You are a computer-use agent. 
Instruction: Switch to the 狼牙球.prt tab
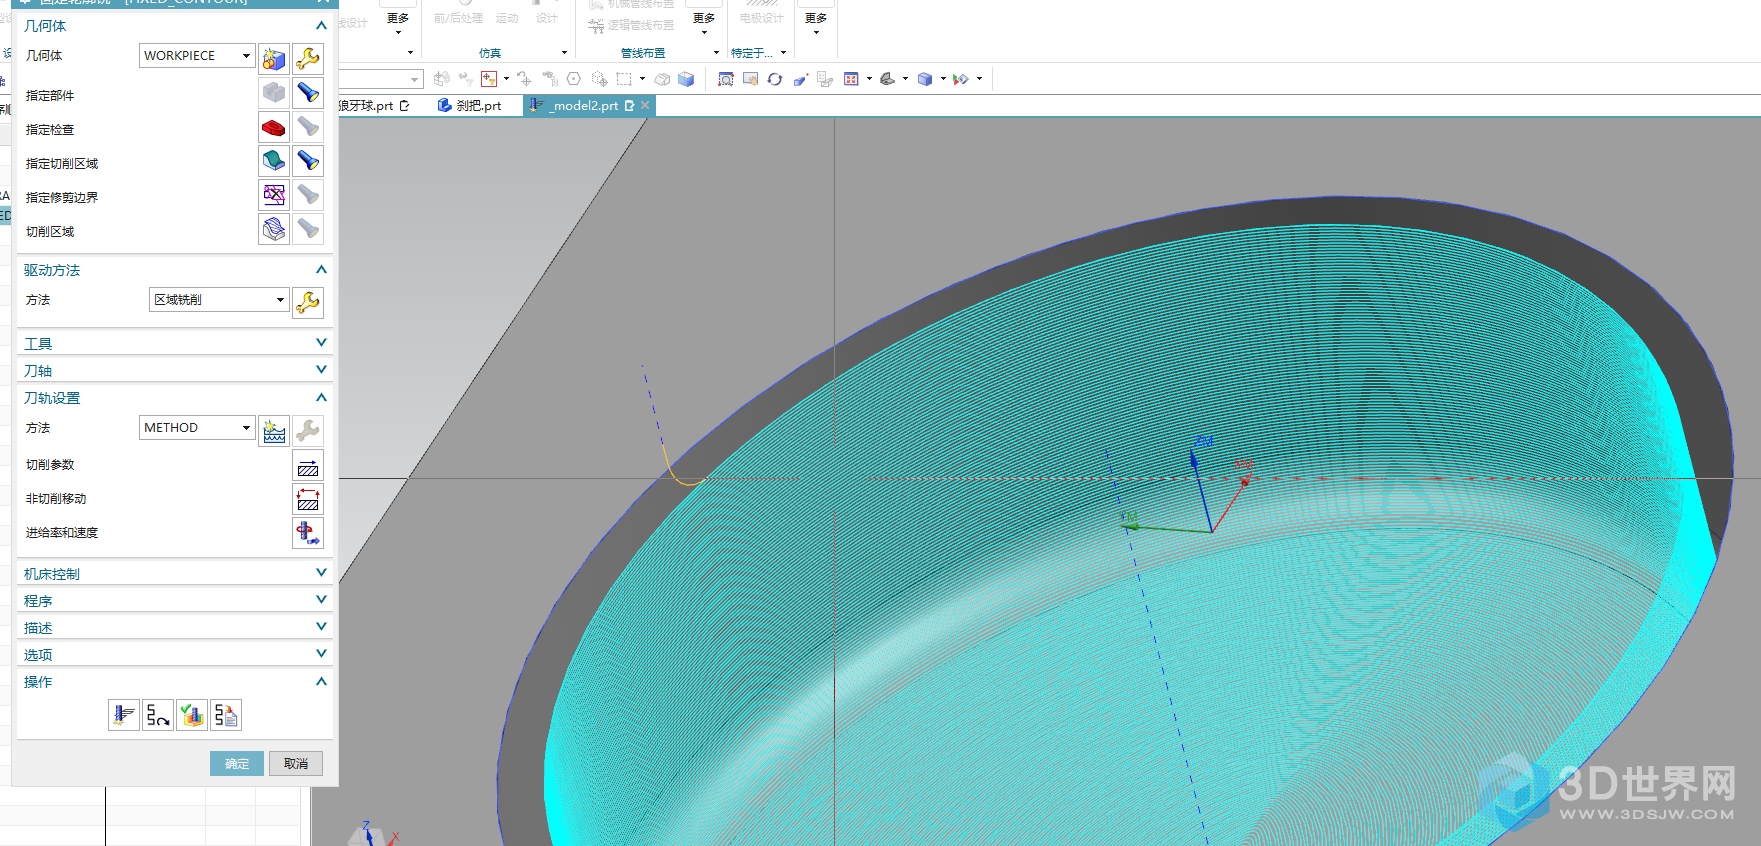(368, 106)
